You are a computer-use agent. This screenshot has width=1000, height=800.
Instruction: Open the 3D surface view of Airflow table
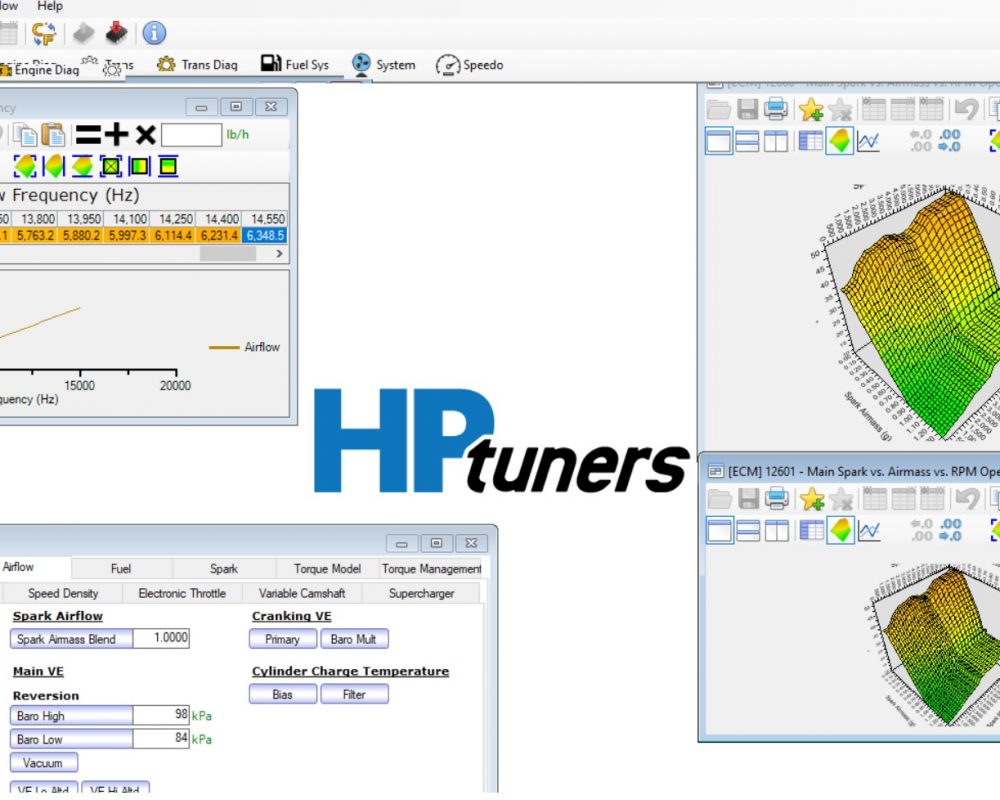tap(25, 166)
